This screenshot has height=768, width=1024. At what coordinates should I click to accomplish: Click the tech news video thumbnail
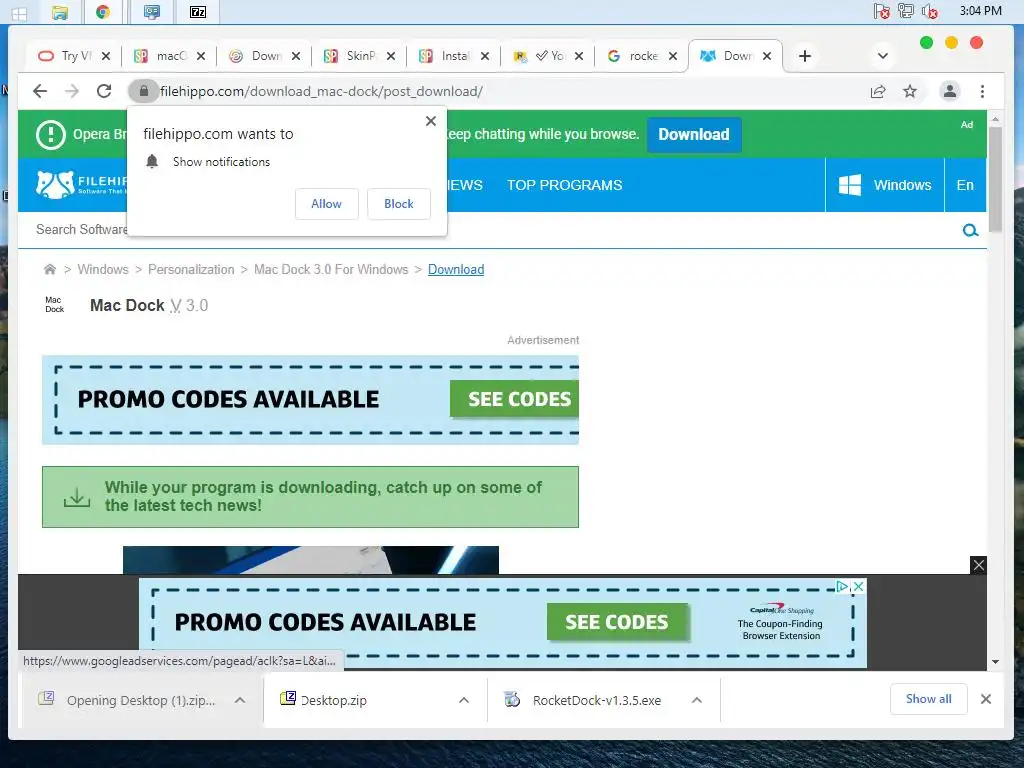(x=311, y=560)
